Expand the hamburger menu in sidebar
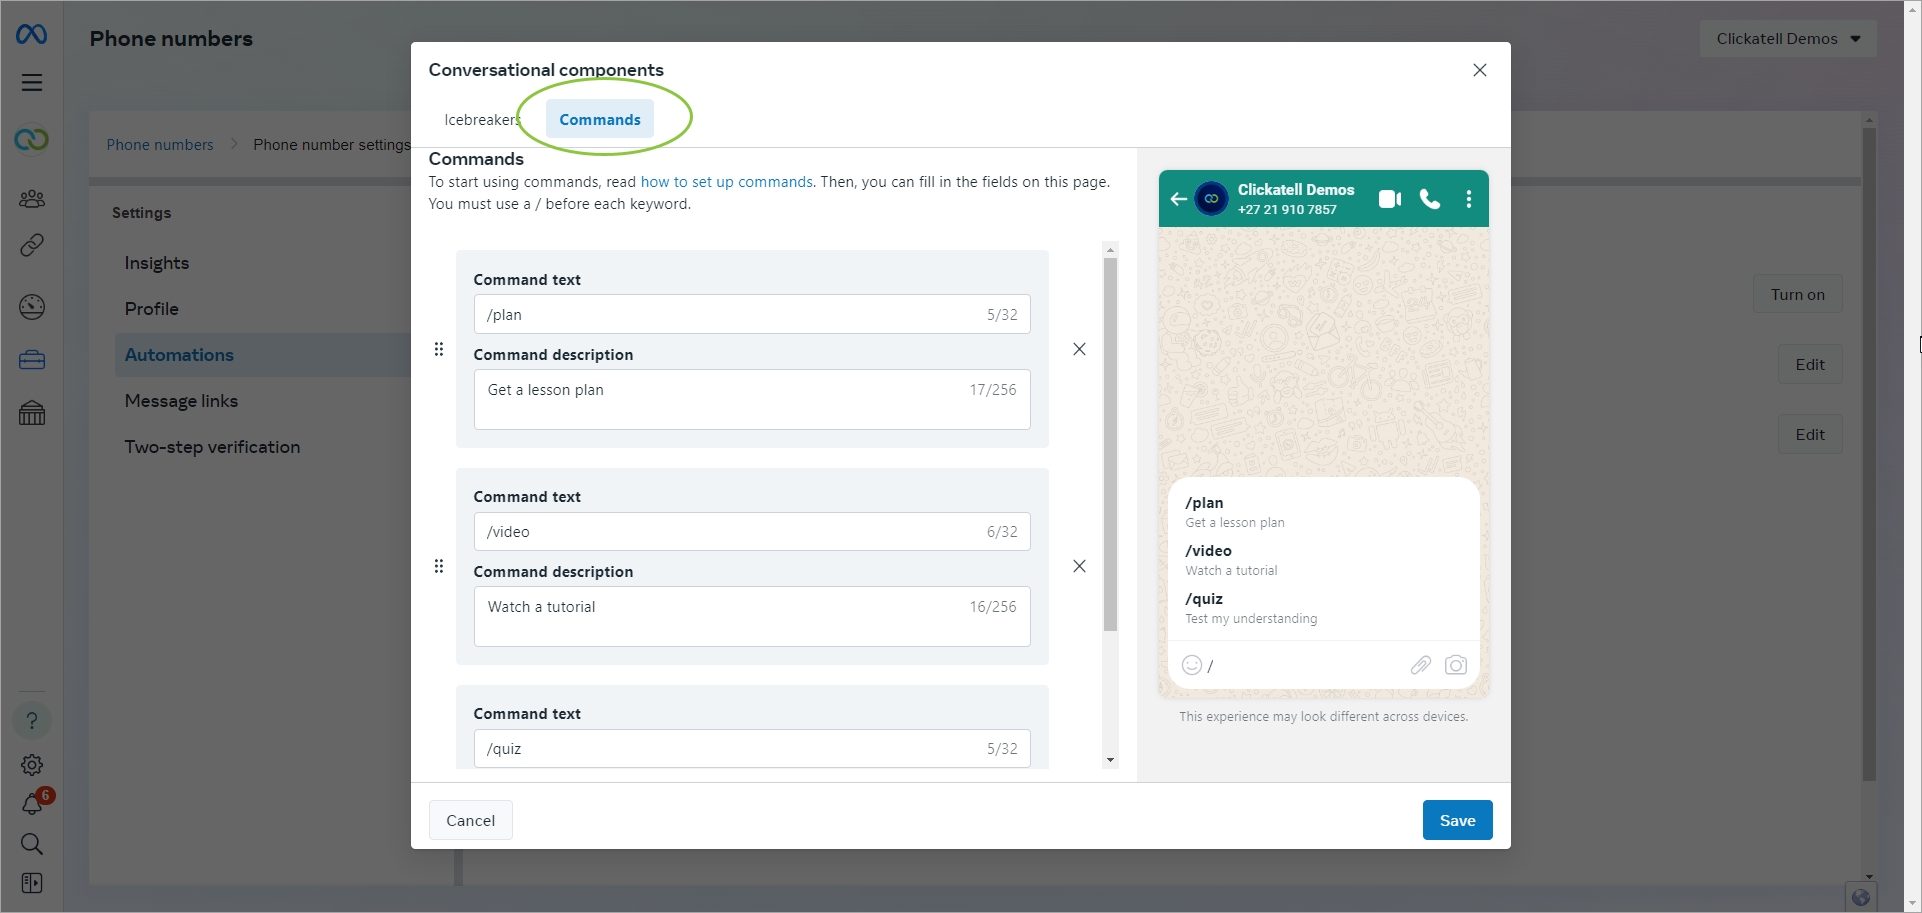Viewport: 1922px width, 913px height. click(x=32, y=83)
